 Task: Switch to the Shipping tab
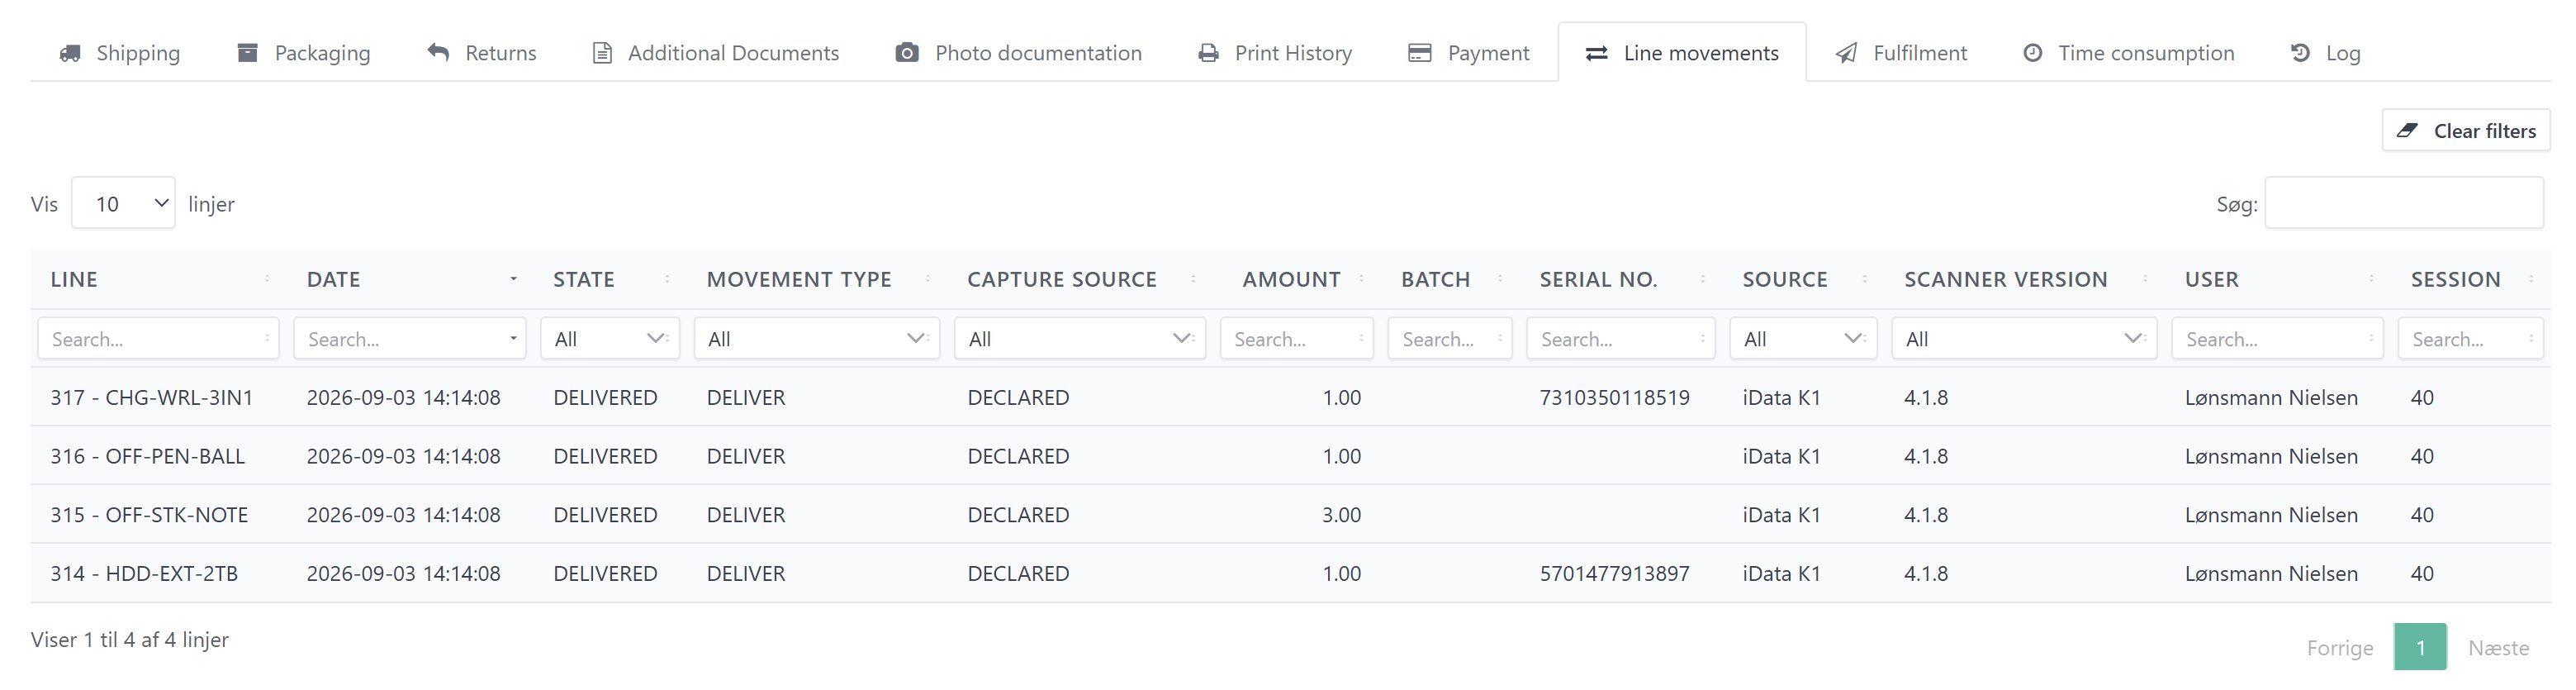click(x=120, y=53)
